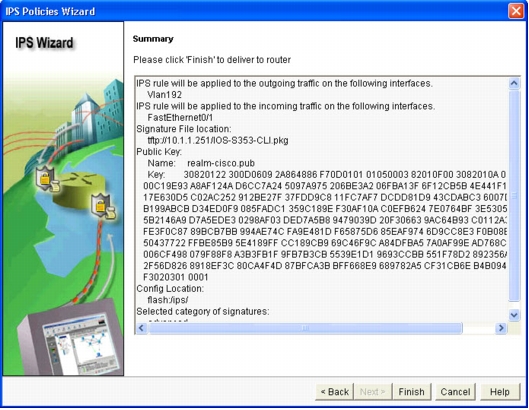The width and height of the screenshot is (529, 410).
Task: Click the upper-left shield lock icon
Action: coord(47,179)
